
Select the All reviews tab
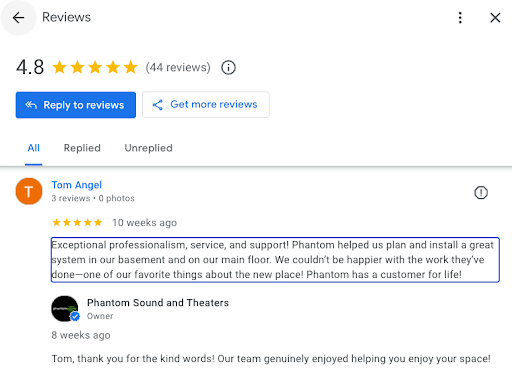coord(34,148)
